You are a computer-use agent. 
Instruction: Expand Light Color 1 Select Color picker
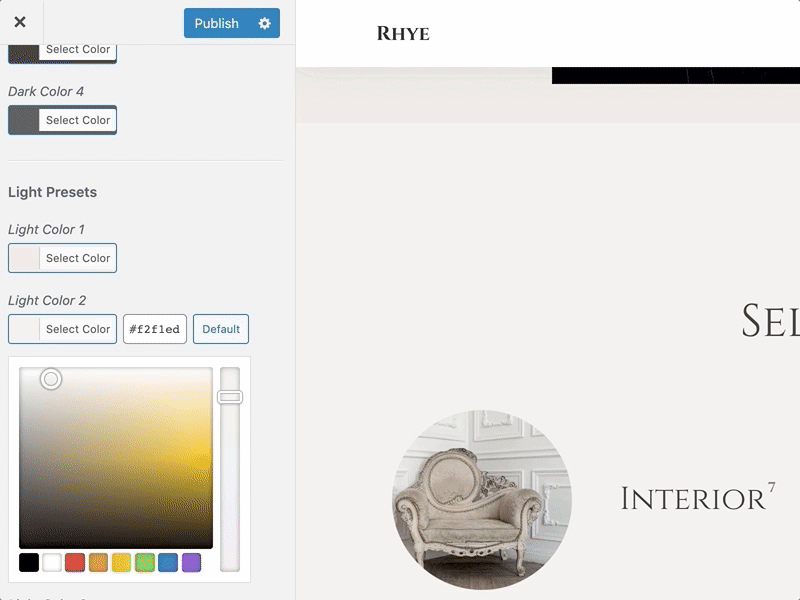tap(62, 258)
